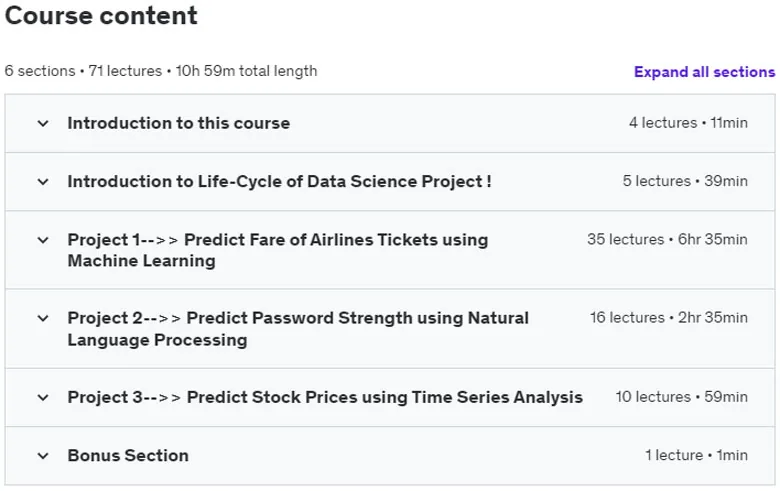
Task: Expand the Introduction to this course chevron
Action: point(43,123)
